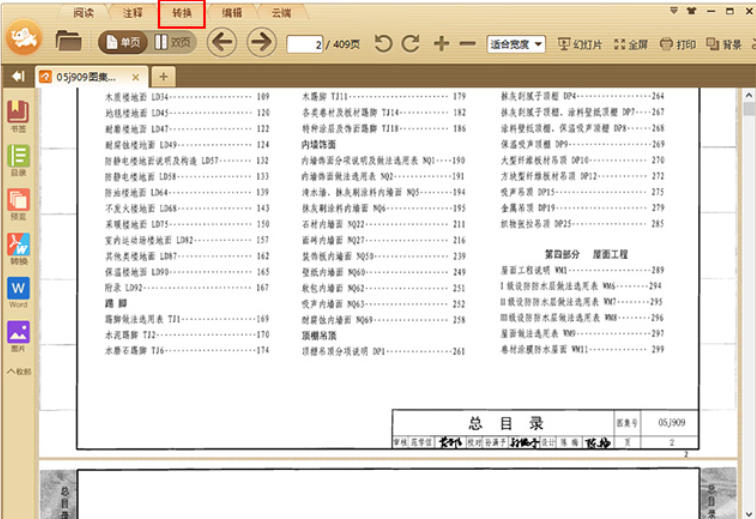The width and height of the screenshot is (756, 519).
Task: Switch to 双页 double page view
Action: coord(174,43)
